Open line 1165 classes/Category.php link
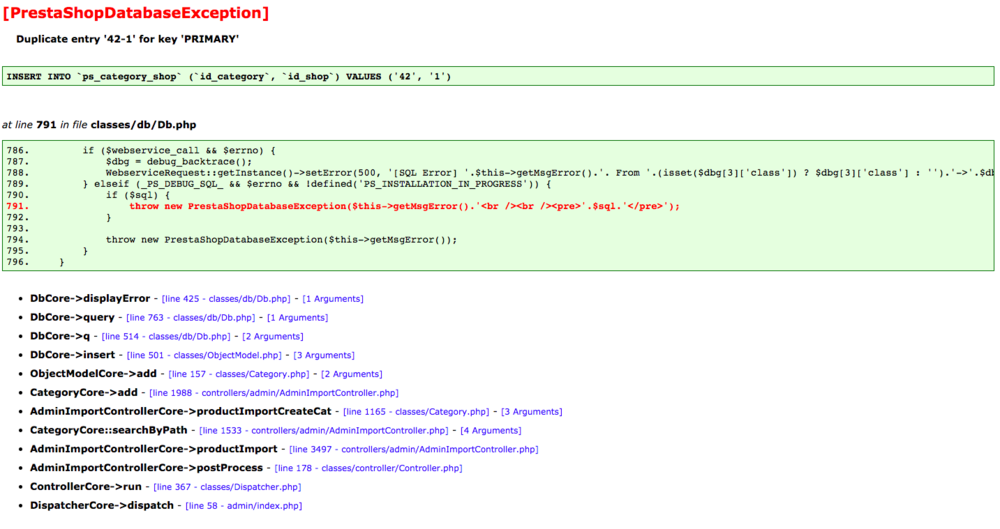1000x529 pixels. (416, 412)
